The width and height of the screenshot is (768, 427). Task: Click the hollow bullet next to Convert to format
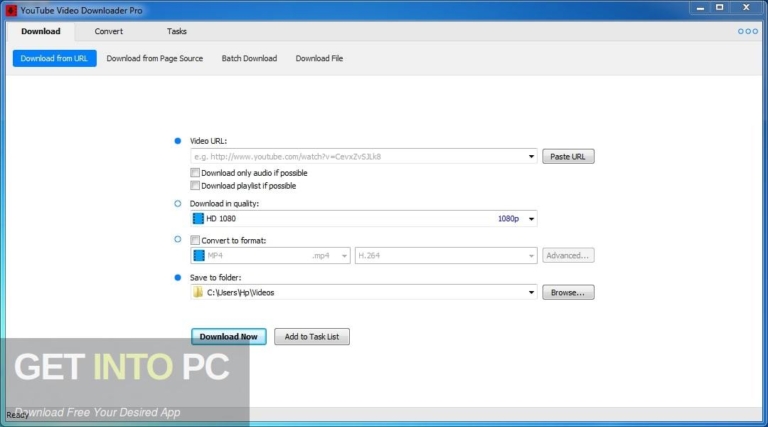(178, 239)
